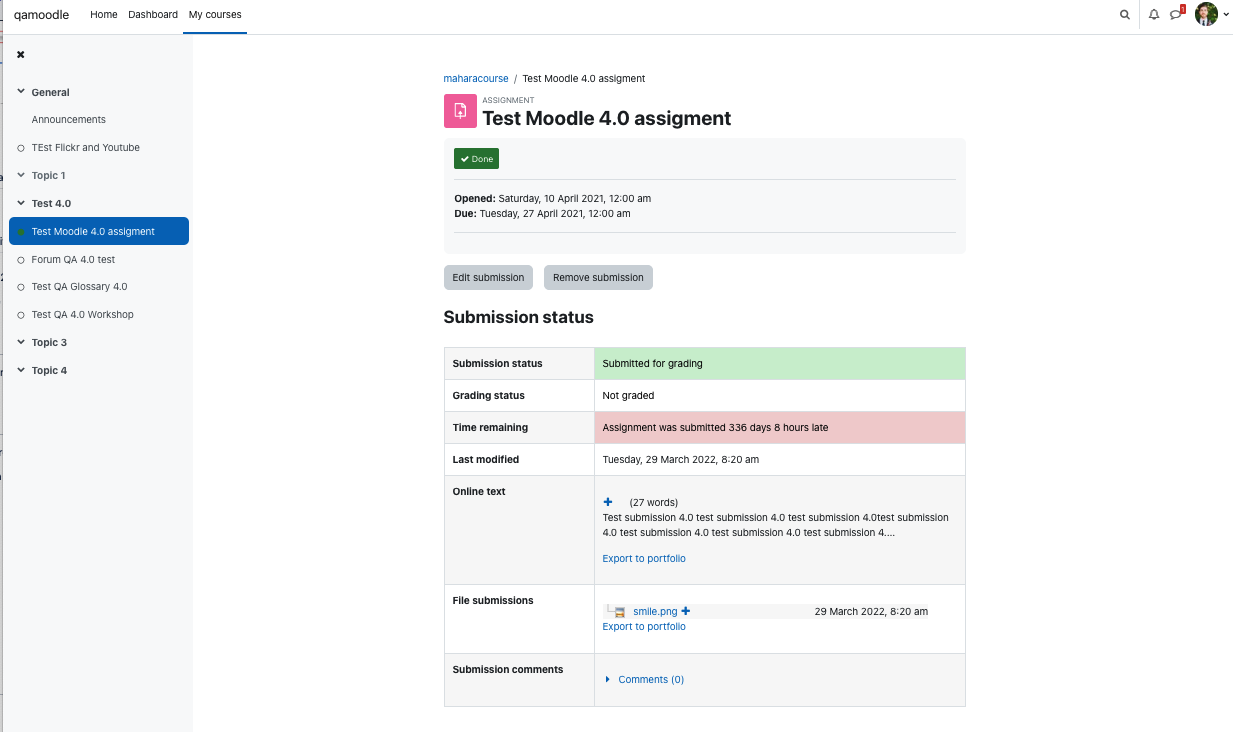This screenshot has width=1233, height=732.
Task: Click the pink assignment activity icon
Action: 460,111
